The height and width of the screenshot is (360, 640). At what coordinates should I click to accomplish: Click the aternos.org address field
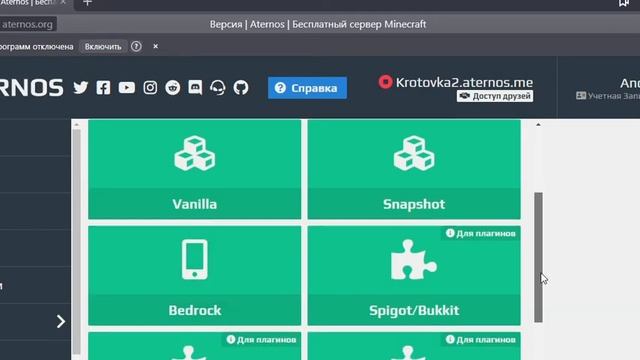(27, 24)
